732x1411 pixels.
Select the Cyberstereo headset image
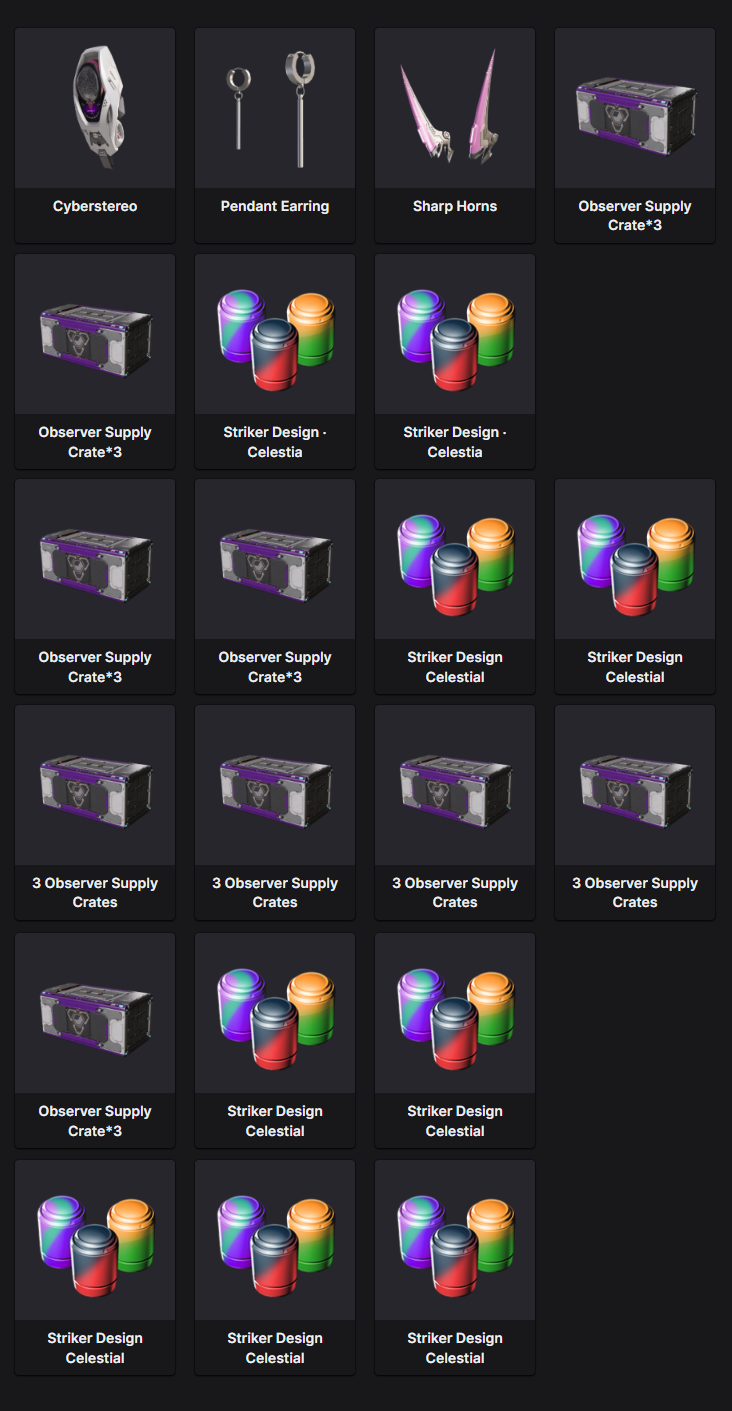coord(95,108)
